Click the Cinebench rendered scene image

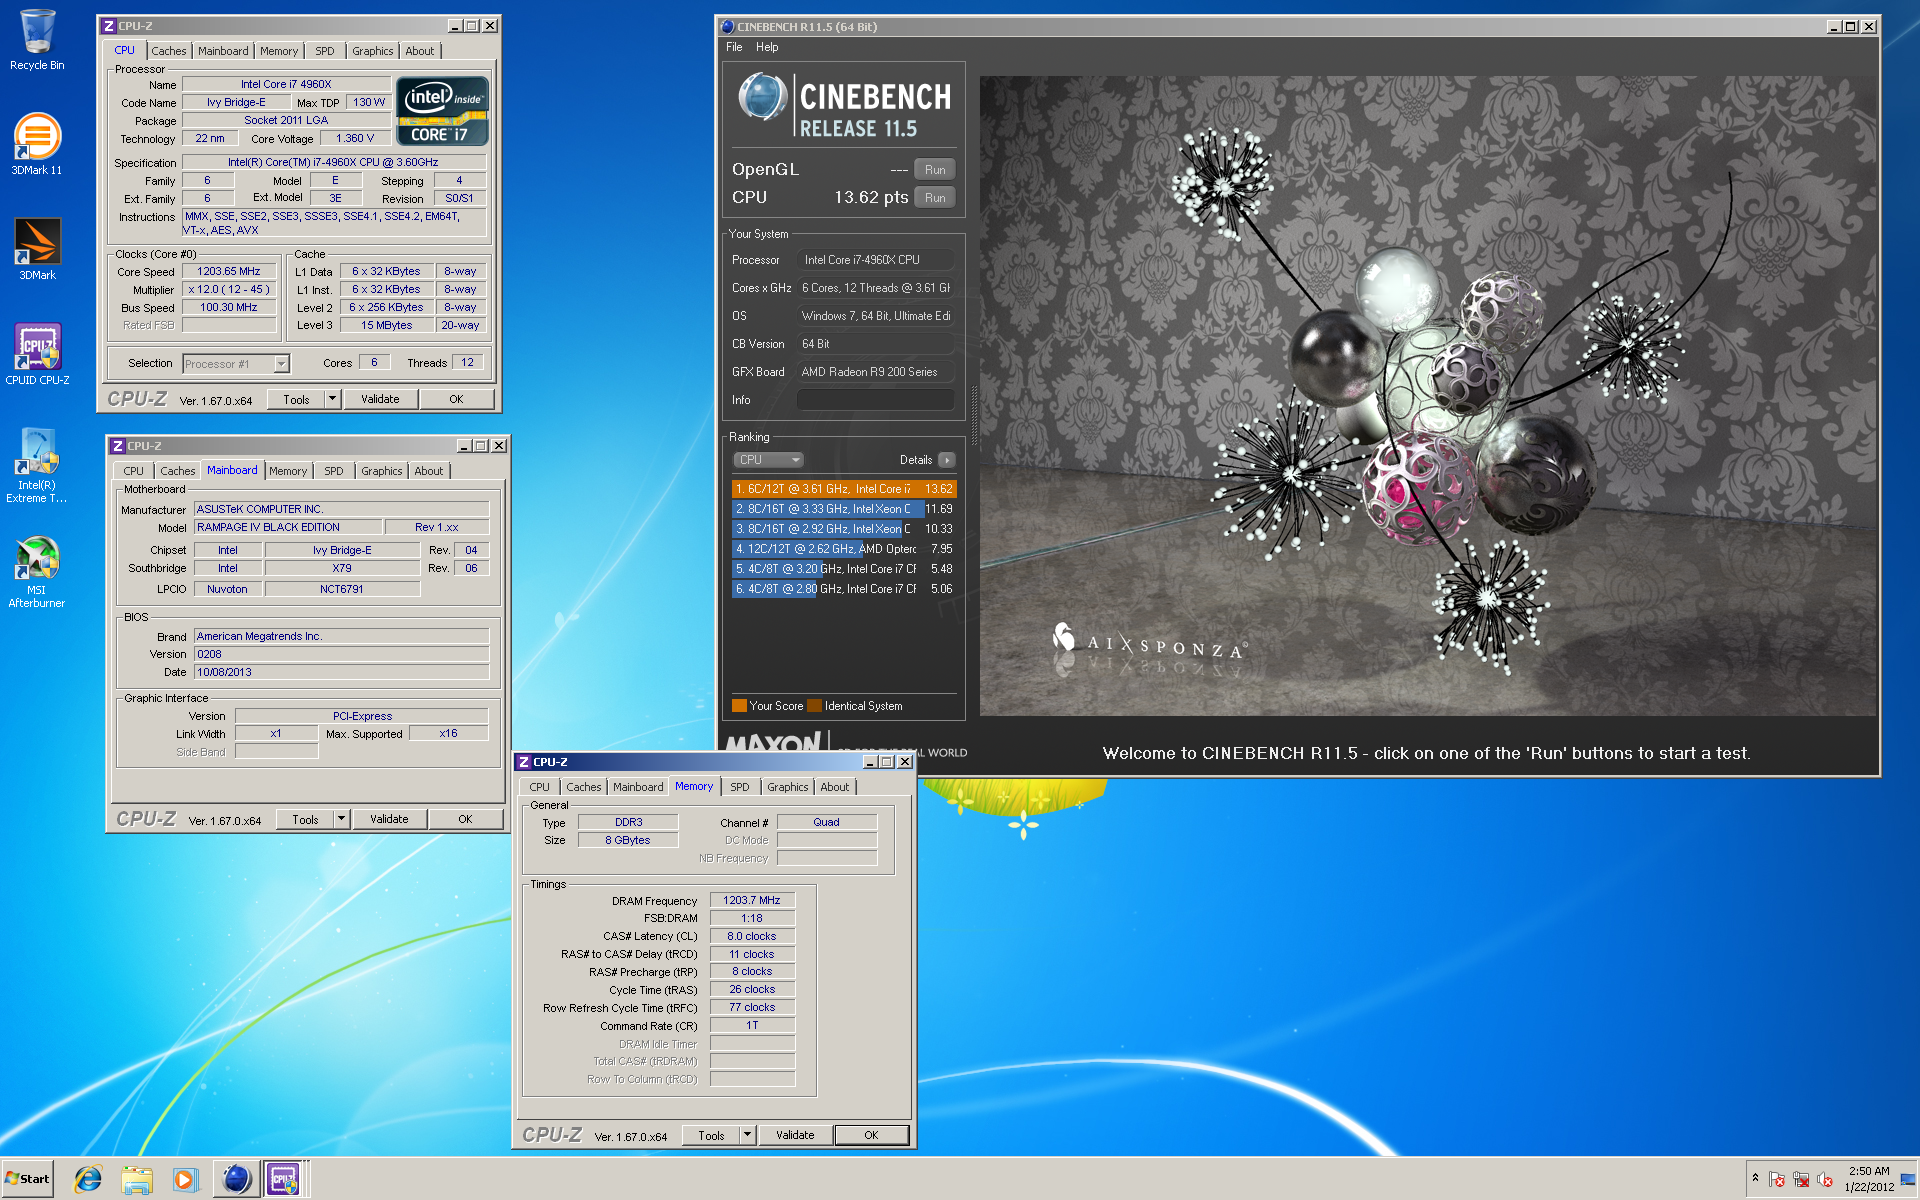pos(1428,396)
